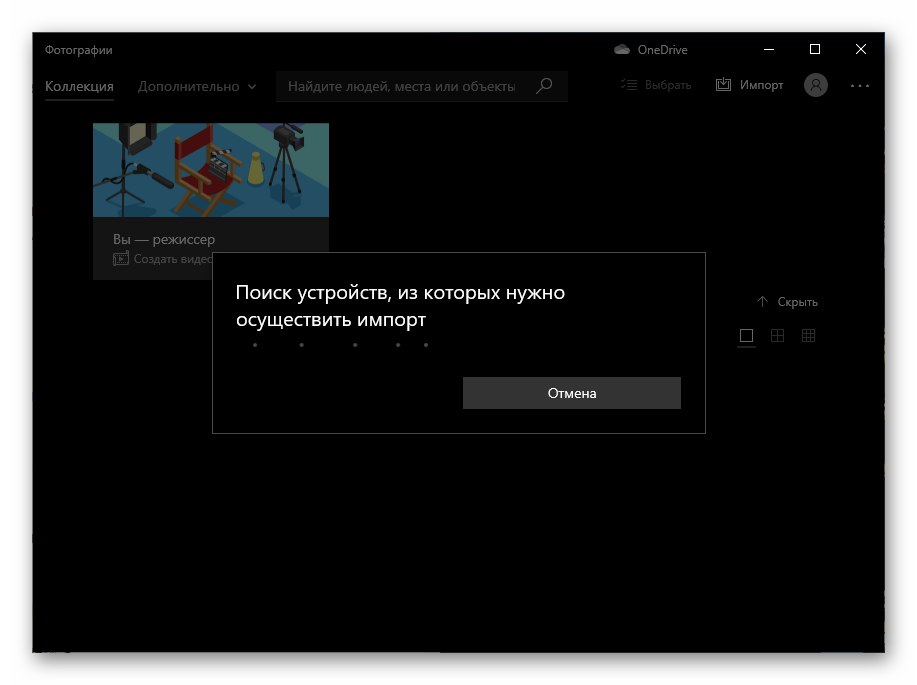Select the large single-tile view icon
Viewport: 917px width, 685px height.
746,336
